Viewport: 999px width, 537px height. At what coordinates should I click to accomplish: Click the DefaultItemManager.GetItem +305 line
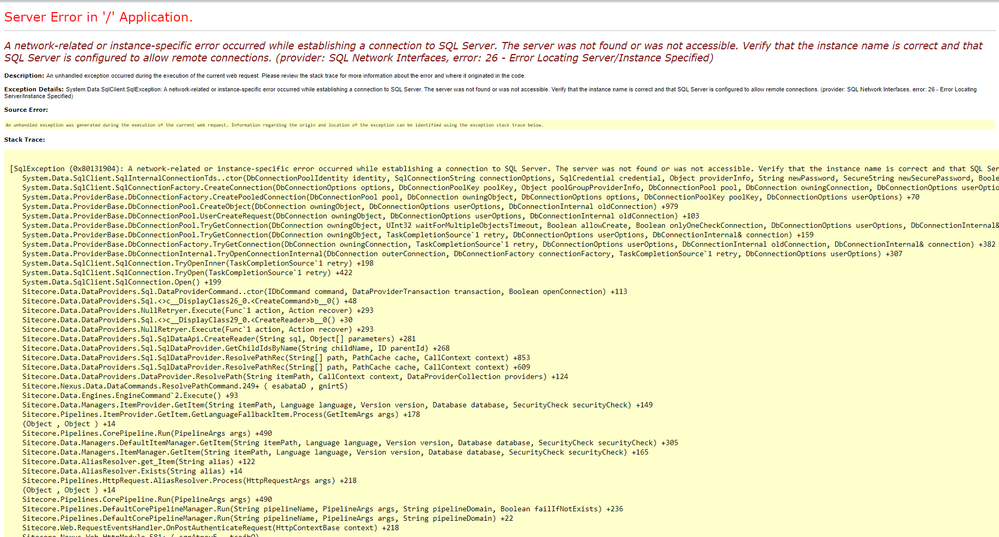(350, 443)
